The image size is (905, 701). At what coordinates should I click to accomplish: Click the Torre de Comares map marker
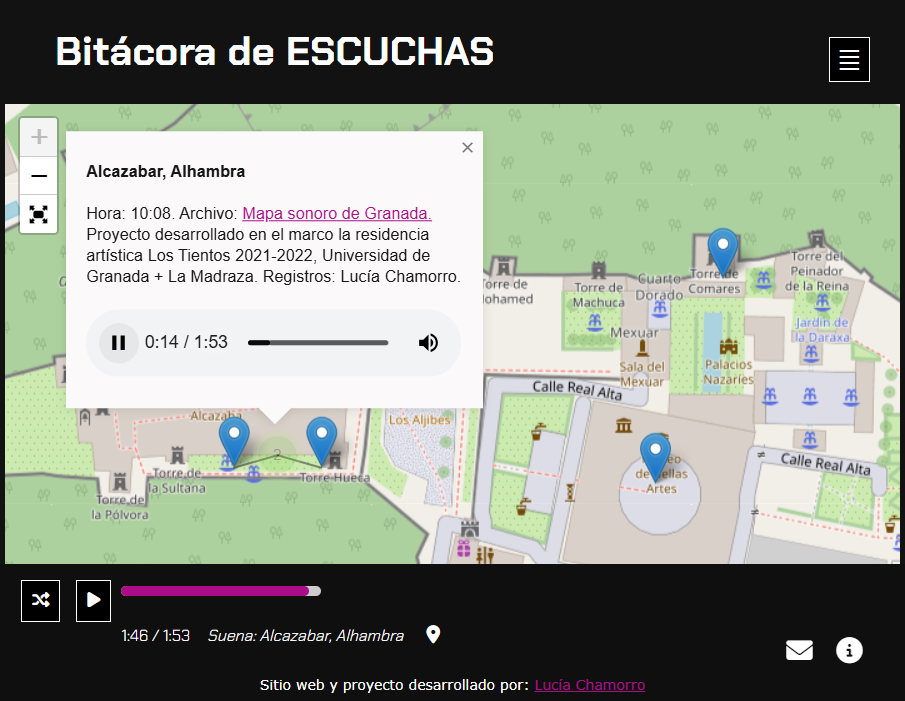coord(722,250)
